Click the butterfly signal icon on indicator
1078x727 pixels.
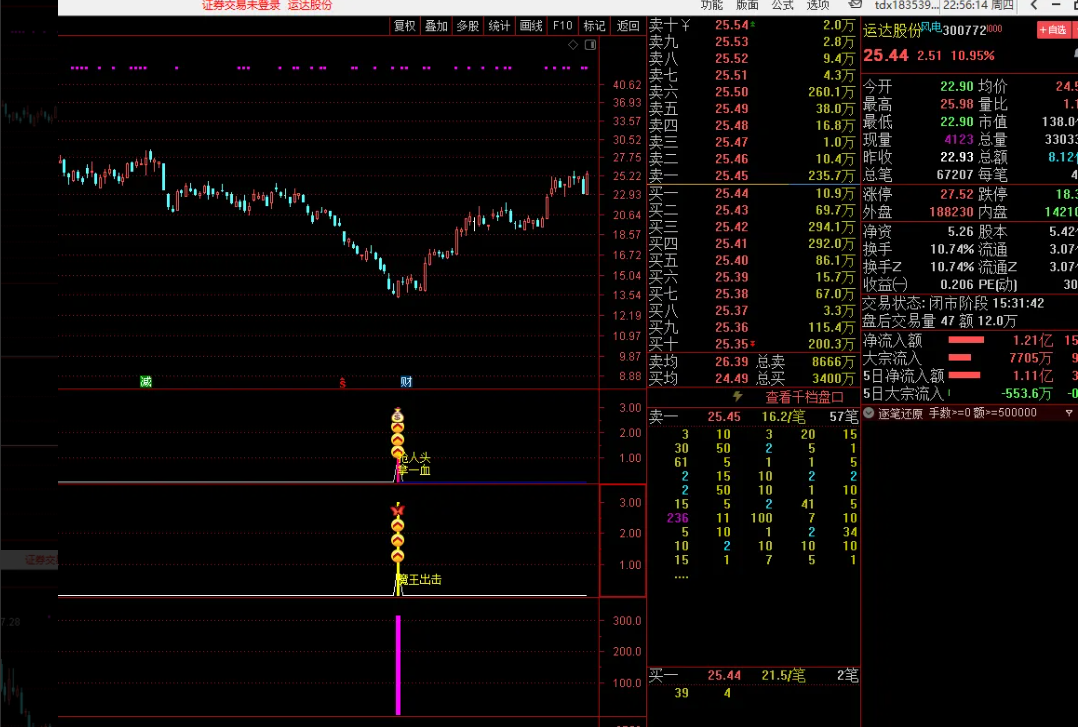point(397,510)
